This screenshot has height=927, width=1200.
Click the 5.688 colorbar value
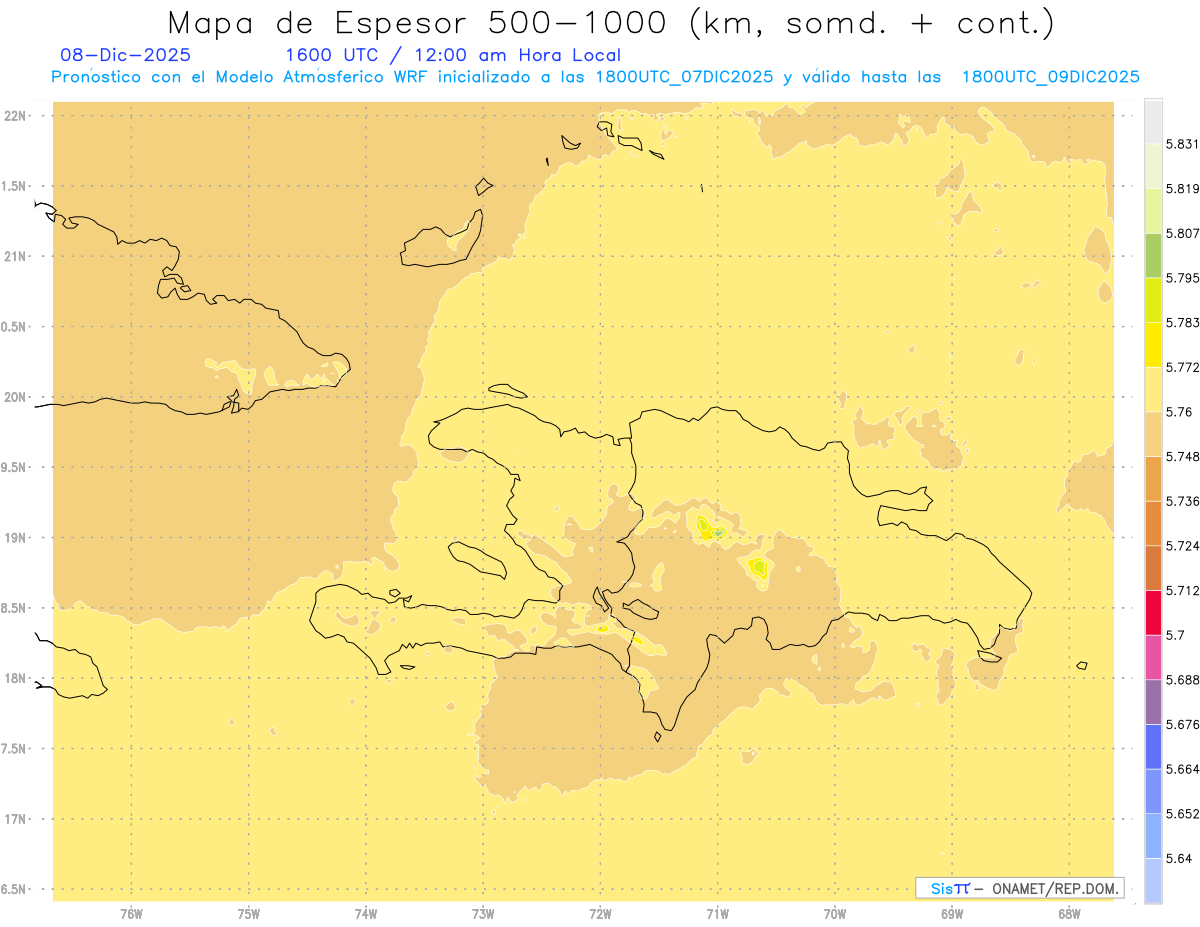pyautogui.click(x=1182, y=680)
